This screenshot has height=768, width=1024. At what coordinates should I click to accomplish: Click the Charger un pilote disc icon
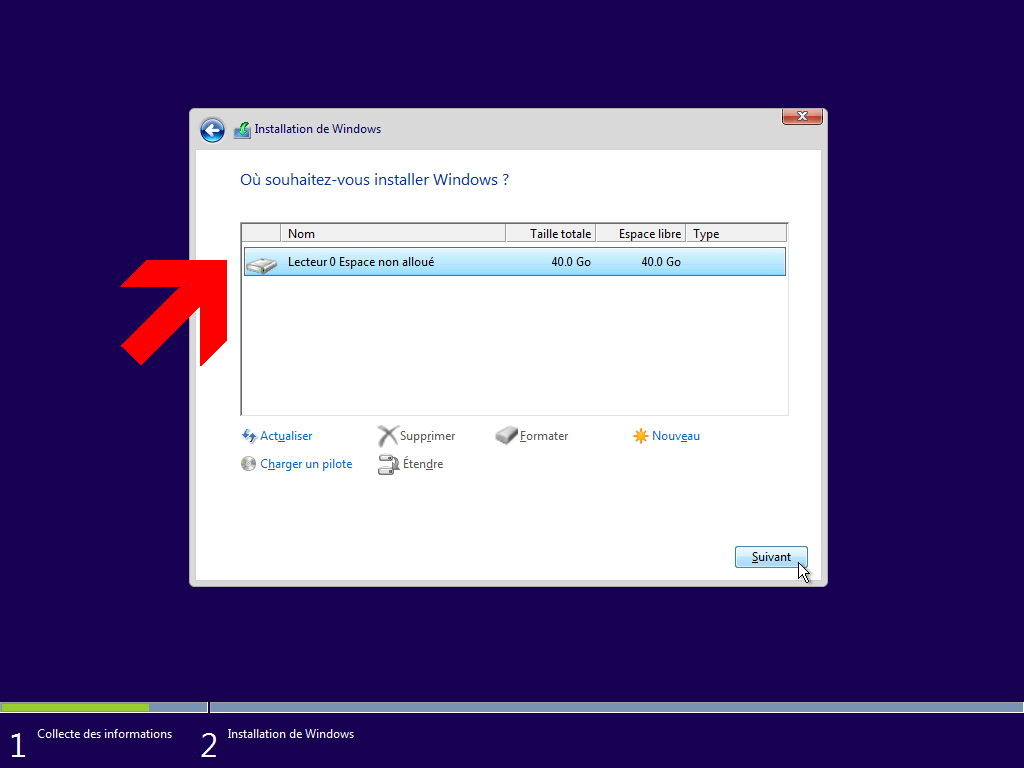248,464
